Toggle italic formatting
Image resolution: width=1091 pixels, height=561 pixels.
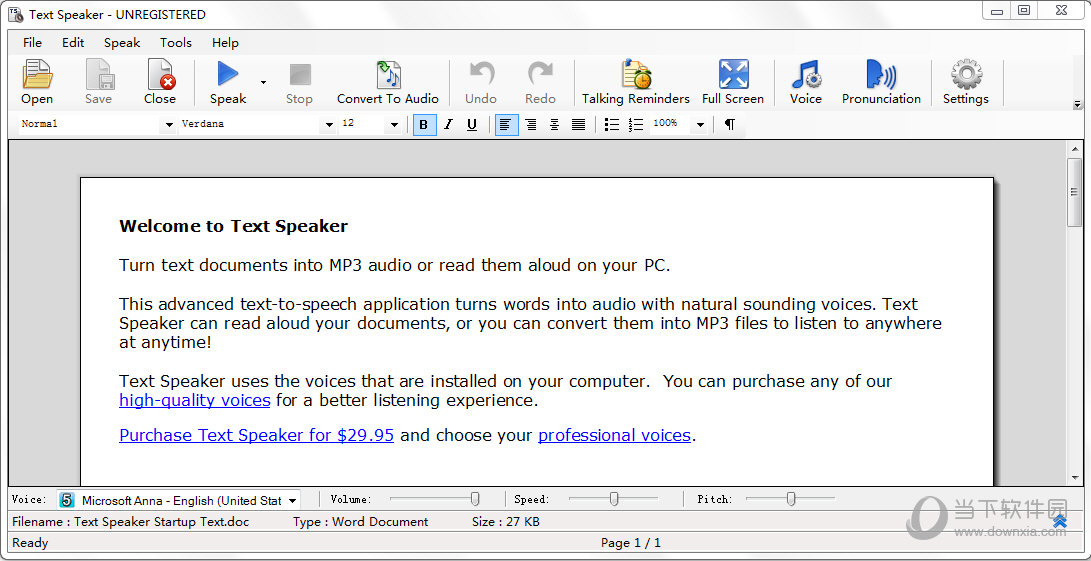(448, 125)
